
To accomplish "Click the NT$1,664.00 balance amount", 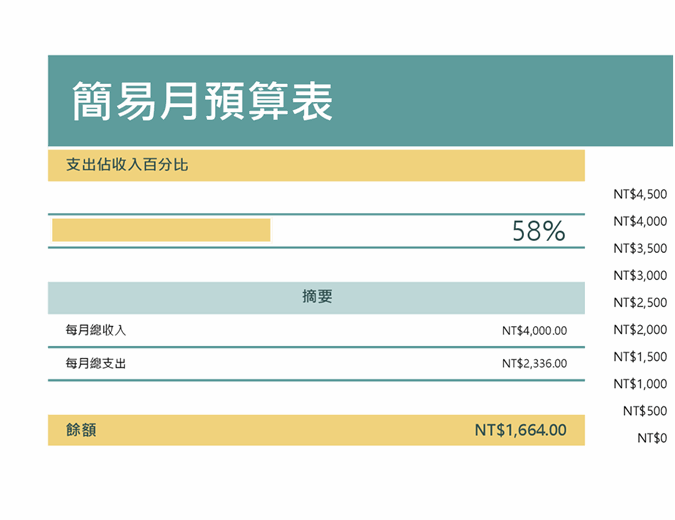I will (520, 430).
